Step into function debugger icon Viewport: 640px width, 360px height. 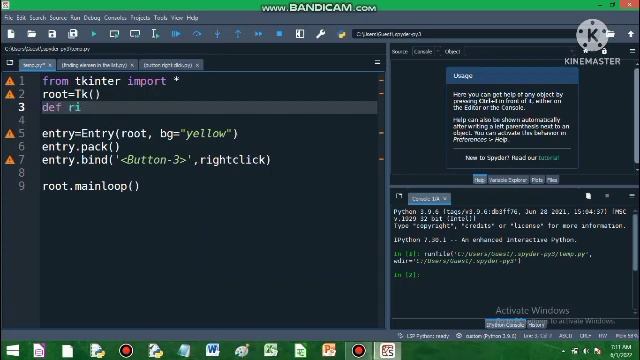pos(218,34)
